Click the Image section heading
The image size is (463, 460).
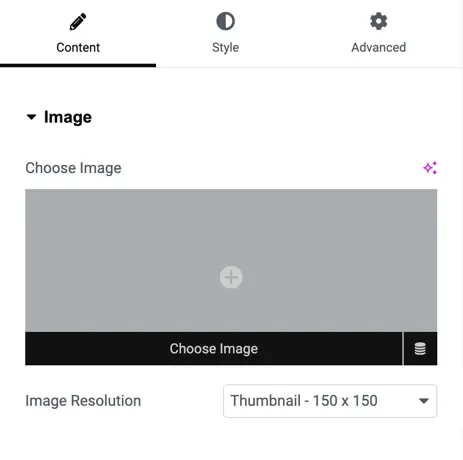(x=68, y=117)
